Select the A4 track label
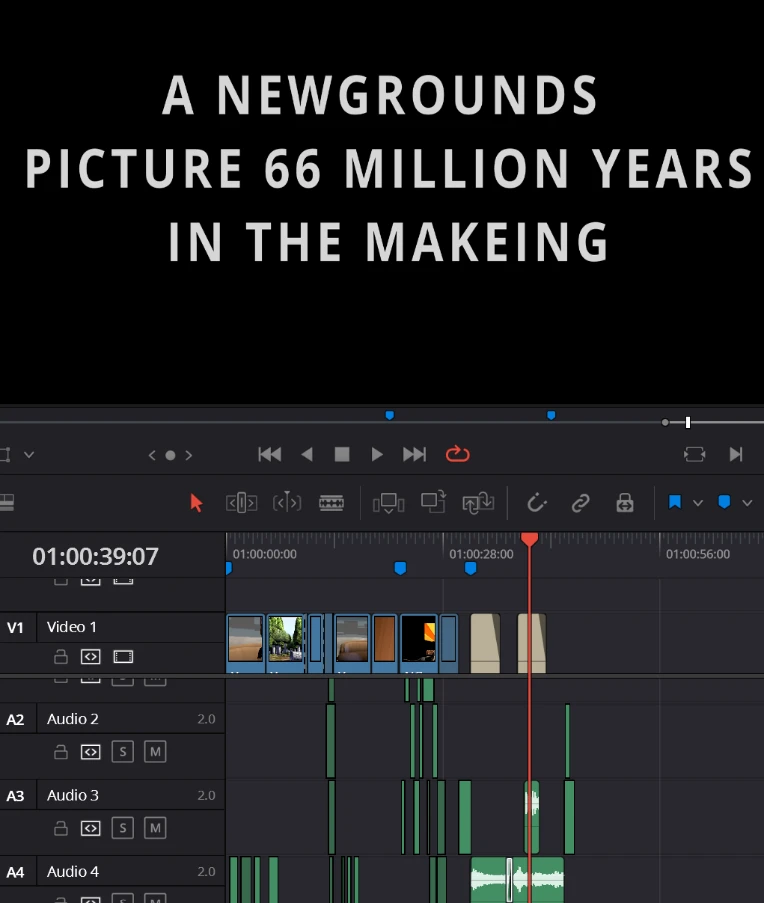 [x=16, y=872]
